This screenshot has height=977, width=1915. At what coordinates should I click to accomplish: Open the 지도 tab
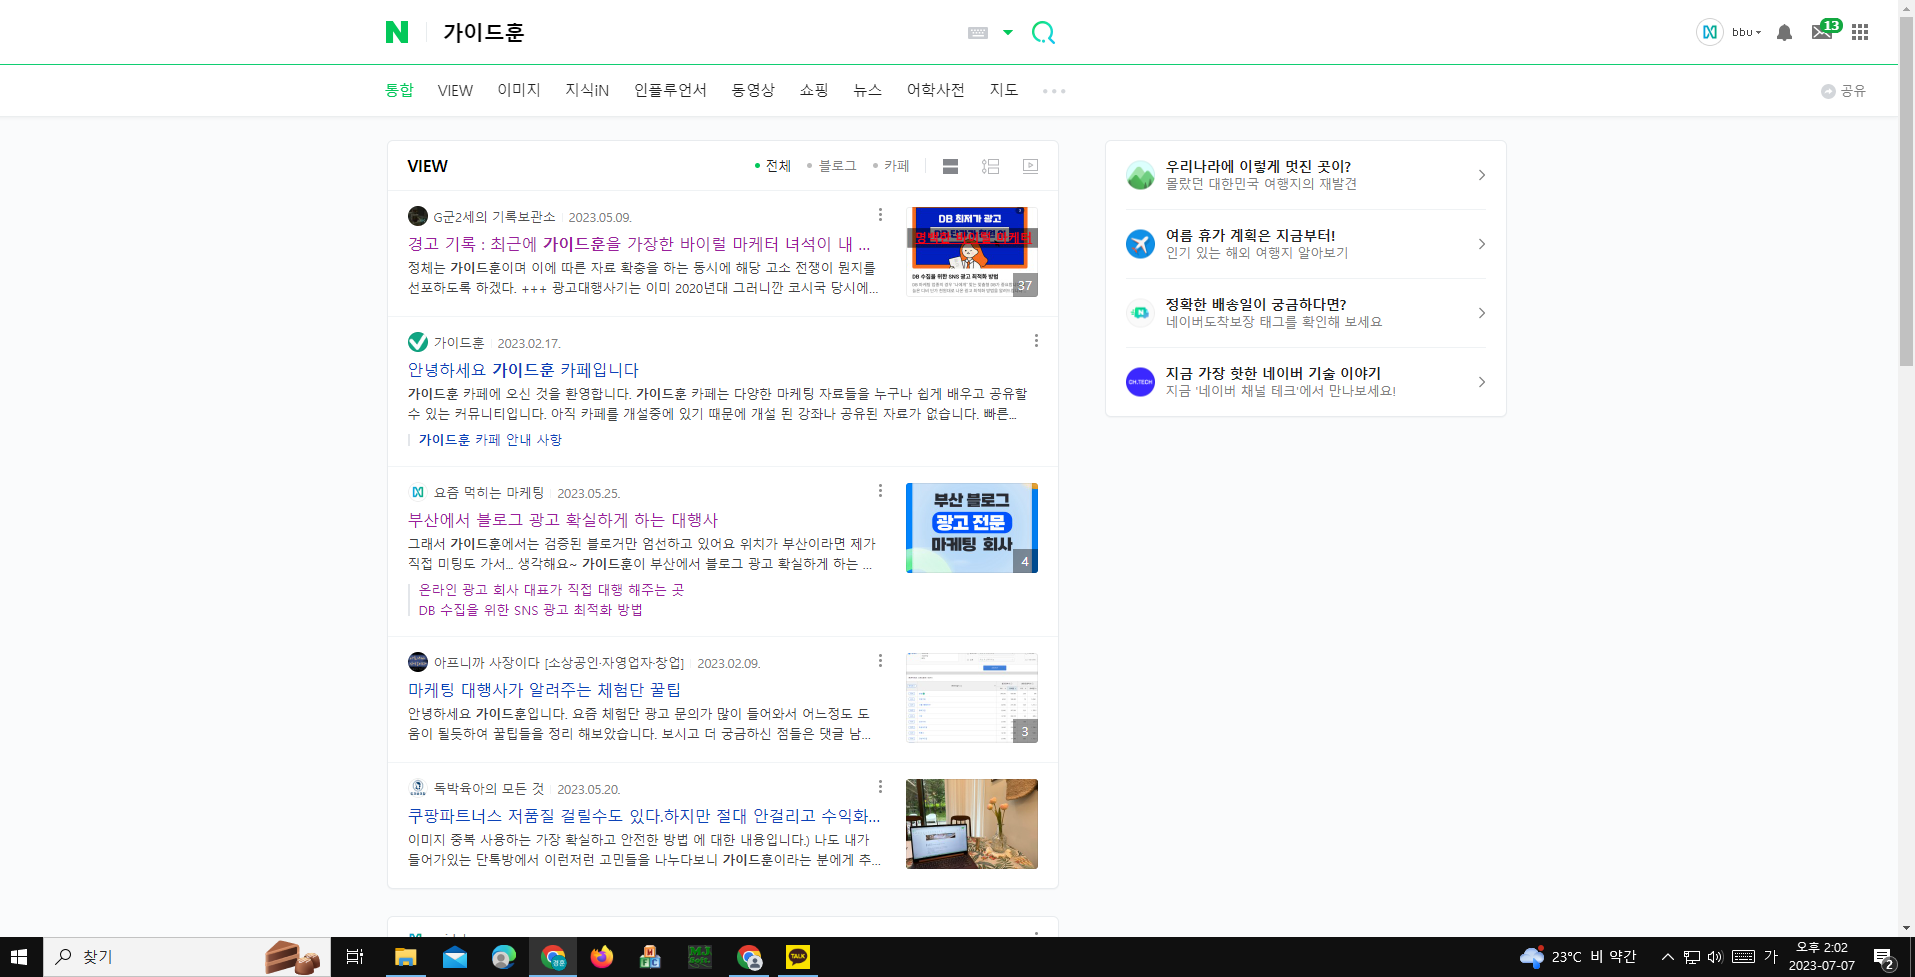[x=1004, y=90]
